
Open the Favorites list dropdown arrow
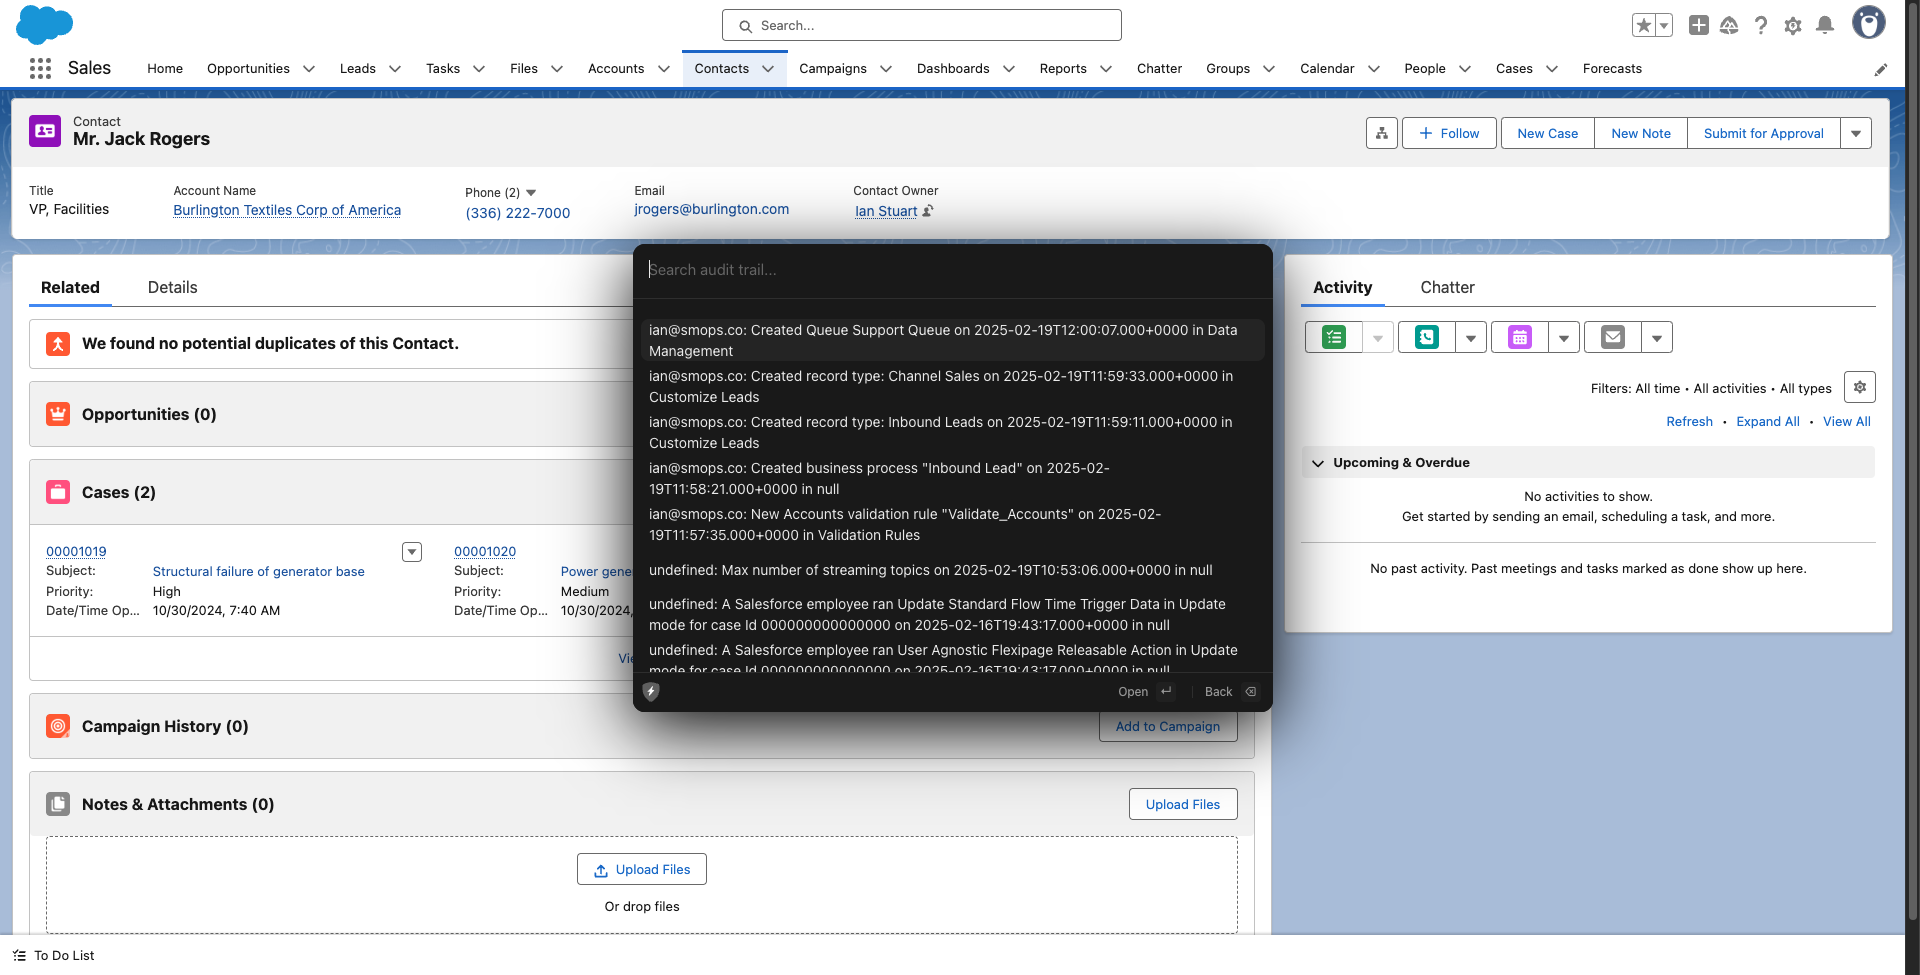1664,25
